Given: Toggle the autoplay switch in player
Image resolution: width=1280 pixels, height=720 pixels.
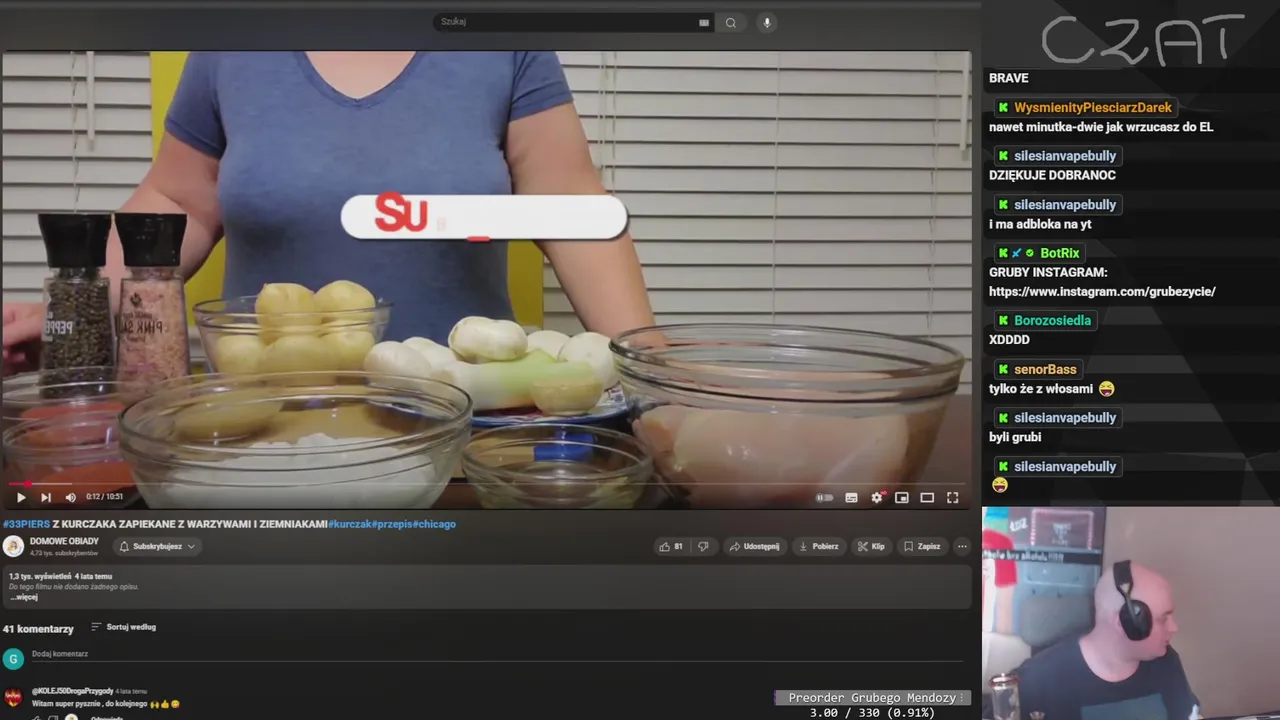Looking at the screenshot, I should [x=824, y=497].
